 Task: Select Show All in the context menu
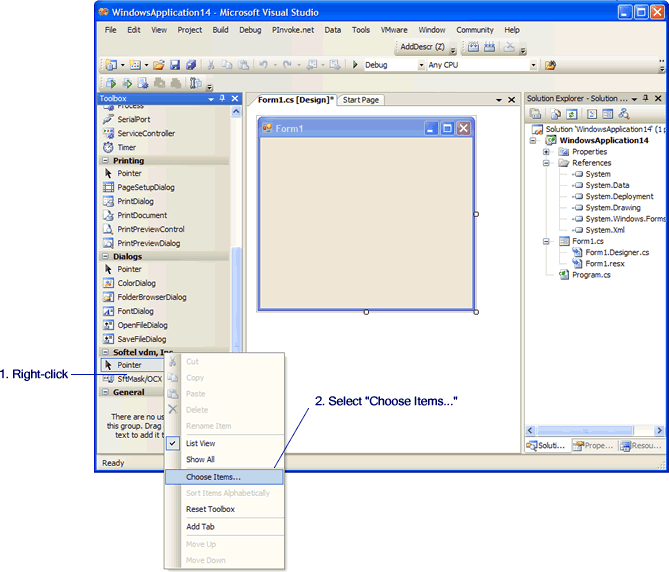[x=224, y=459]
